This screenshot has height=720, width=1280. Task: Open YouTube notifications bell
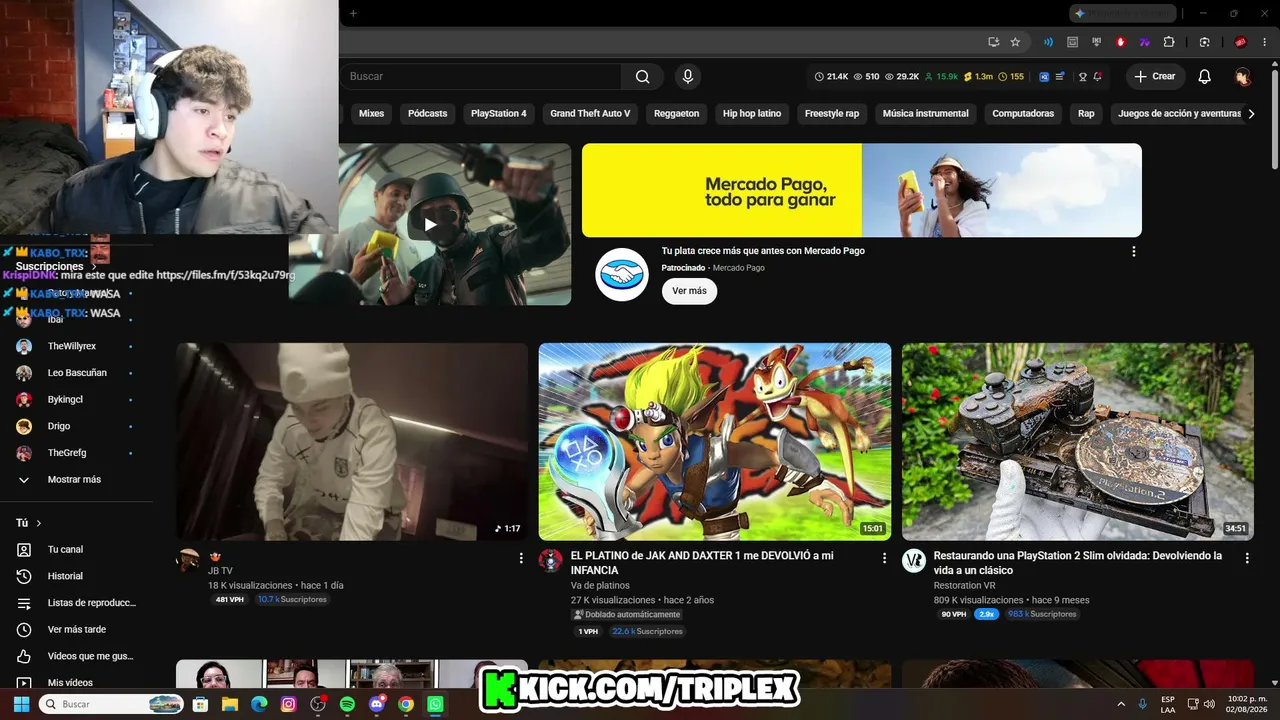pos(1205,76)
